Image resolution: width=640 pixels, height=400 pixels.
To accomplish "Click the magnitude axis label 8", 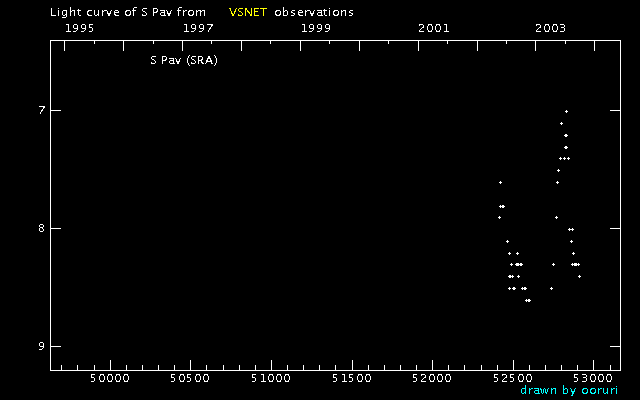I will [x=41, y=228].
